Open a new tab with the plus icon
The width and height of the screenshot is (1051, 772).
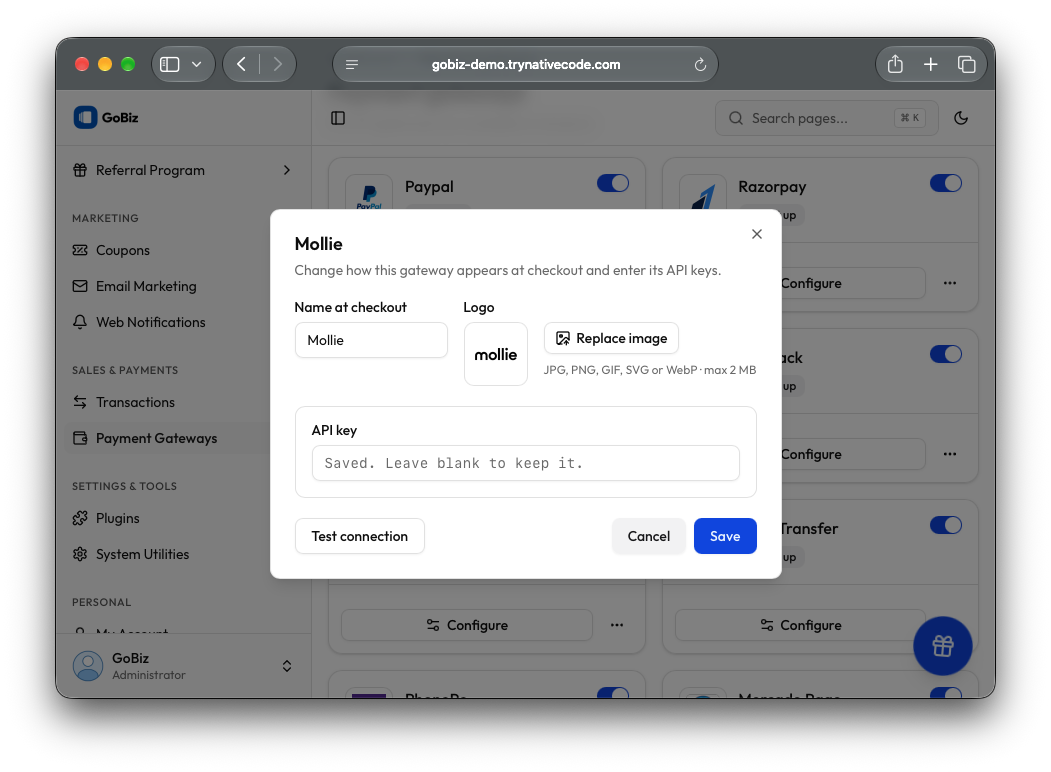point(931,64)
